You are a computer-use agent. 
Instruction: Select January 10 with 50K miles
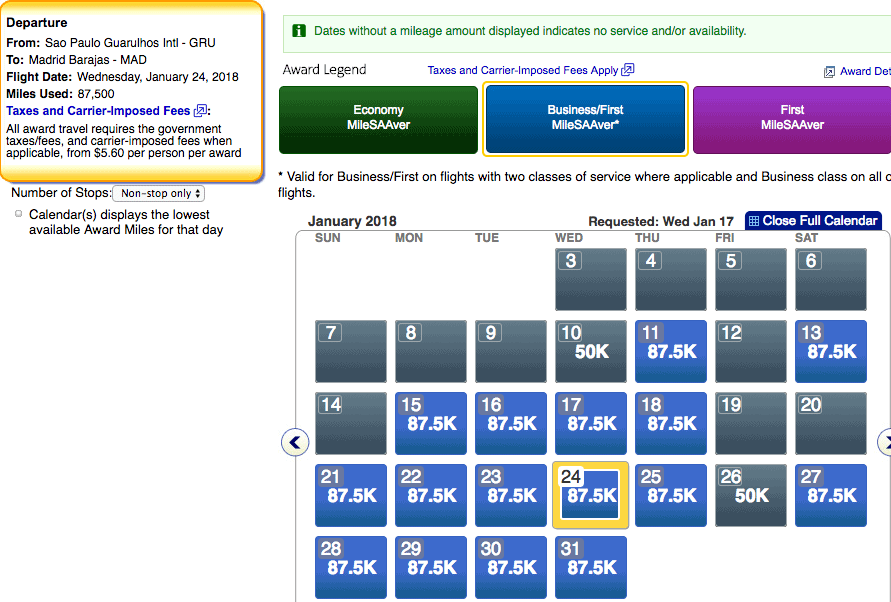[x=591, y=351]
